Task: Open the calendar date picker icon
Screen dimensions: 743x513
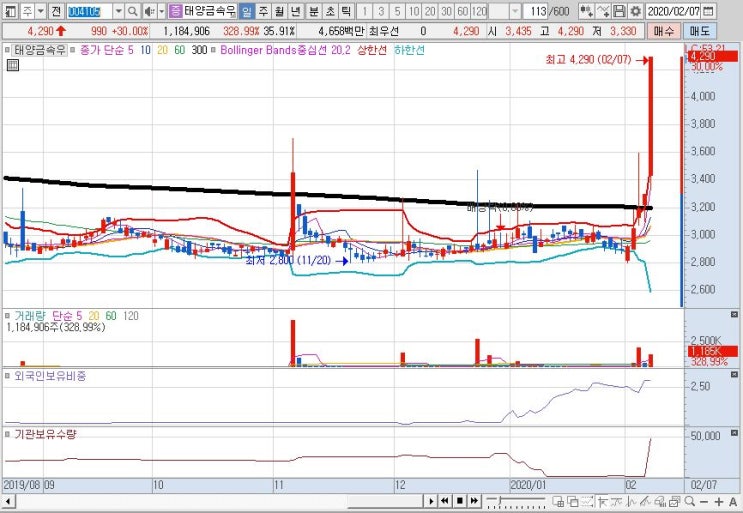Action: pos(708,11)
